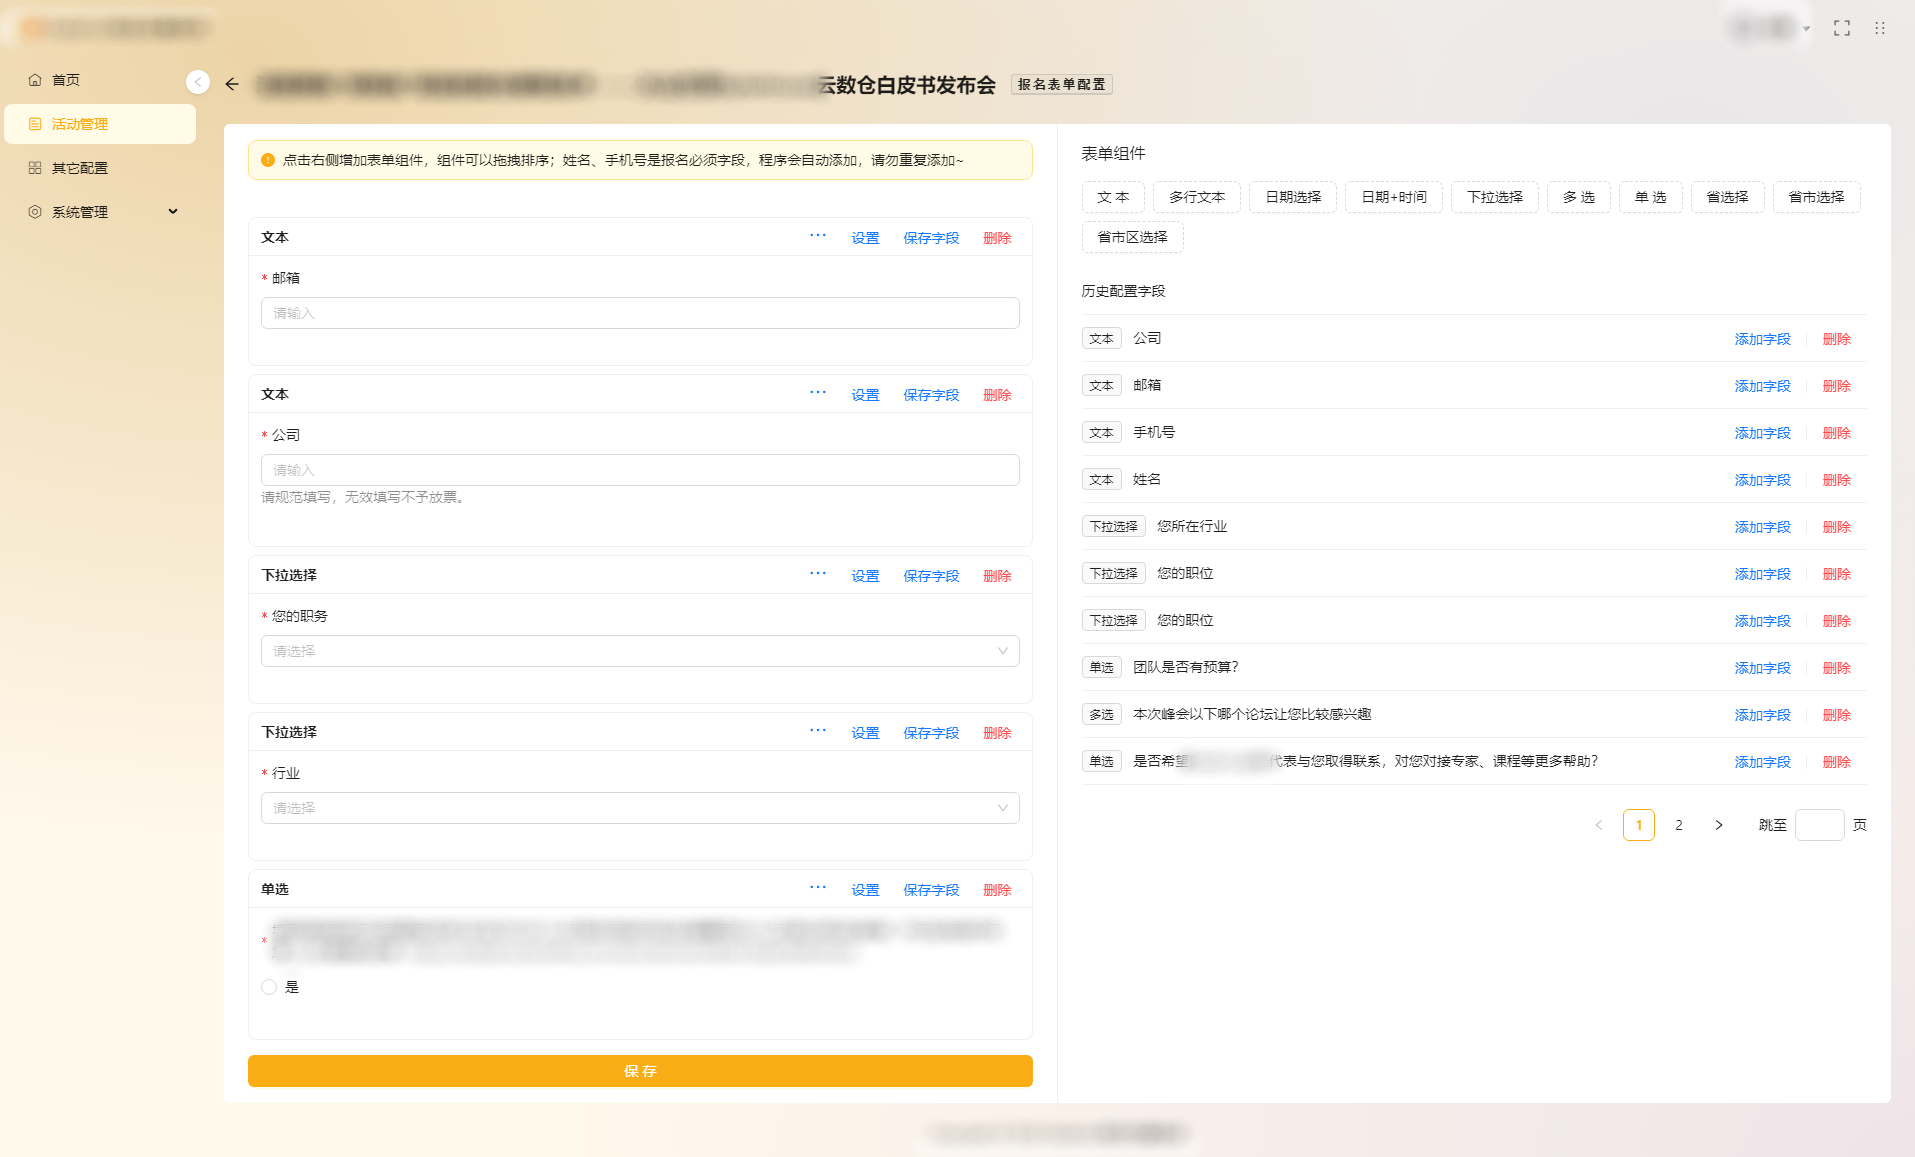Add a 下拉选择 component

(x=1495, y=197)
